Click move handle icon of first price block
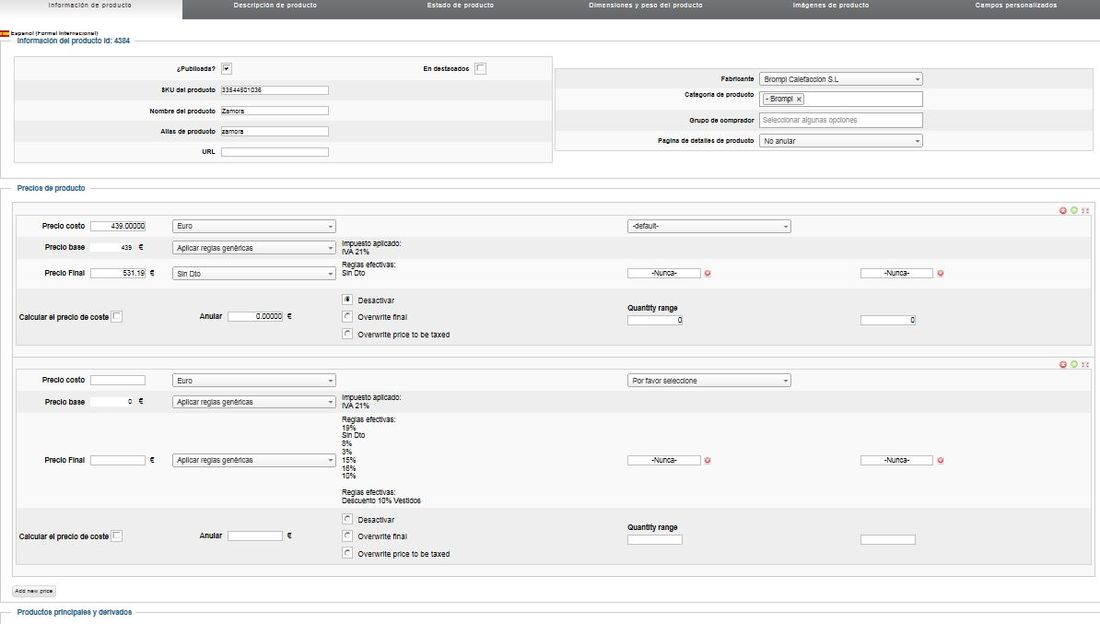The image size is (1100, 624). 1085,211
